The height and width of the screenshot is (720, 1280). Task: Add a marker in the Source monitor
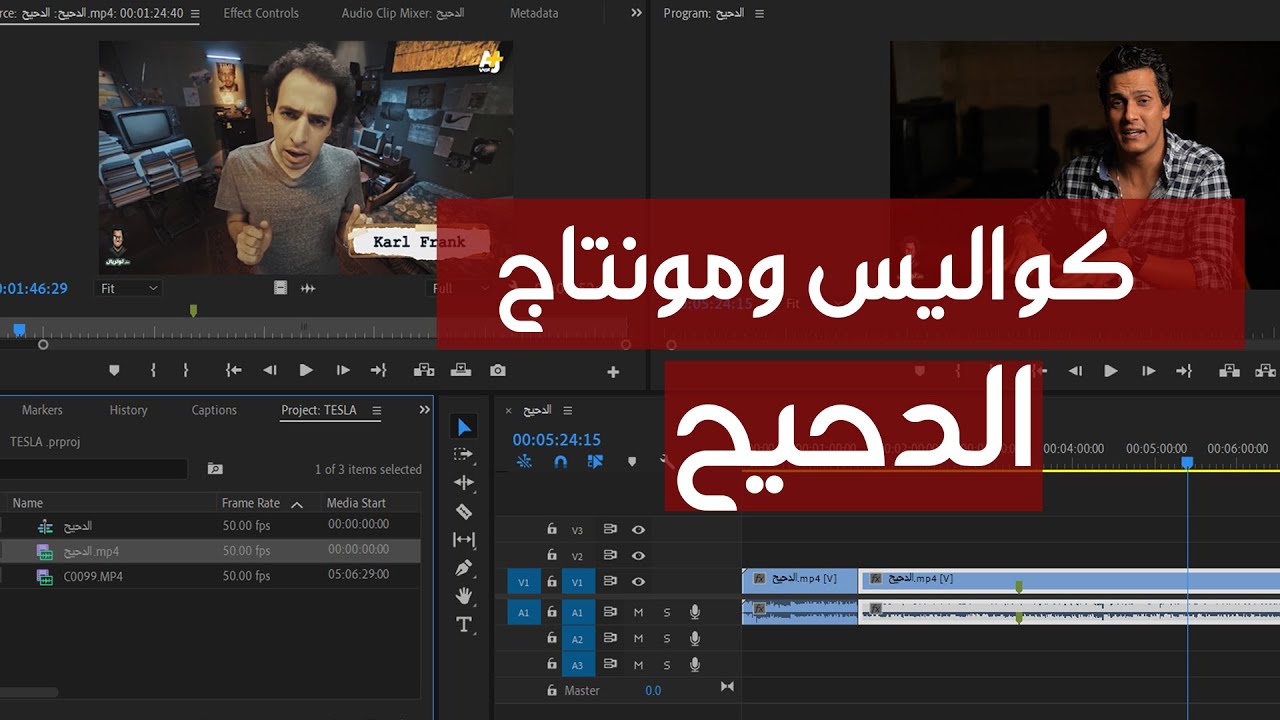(114, 370)
